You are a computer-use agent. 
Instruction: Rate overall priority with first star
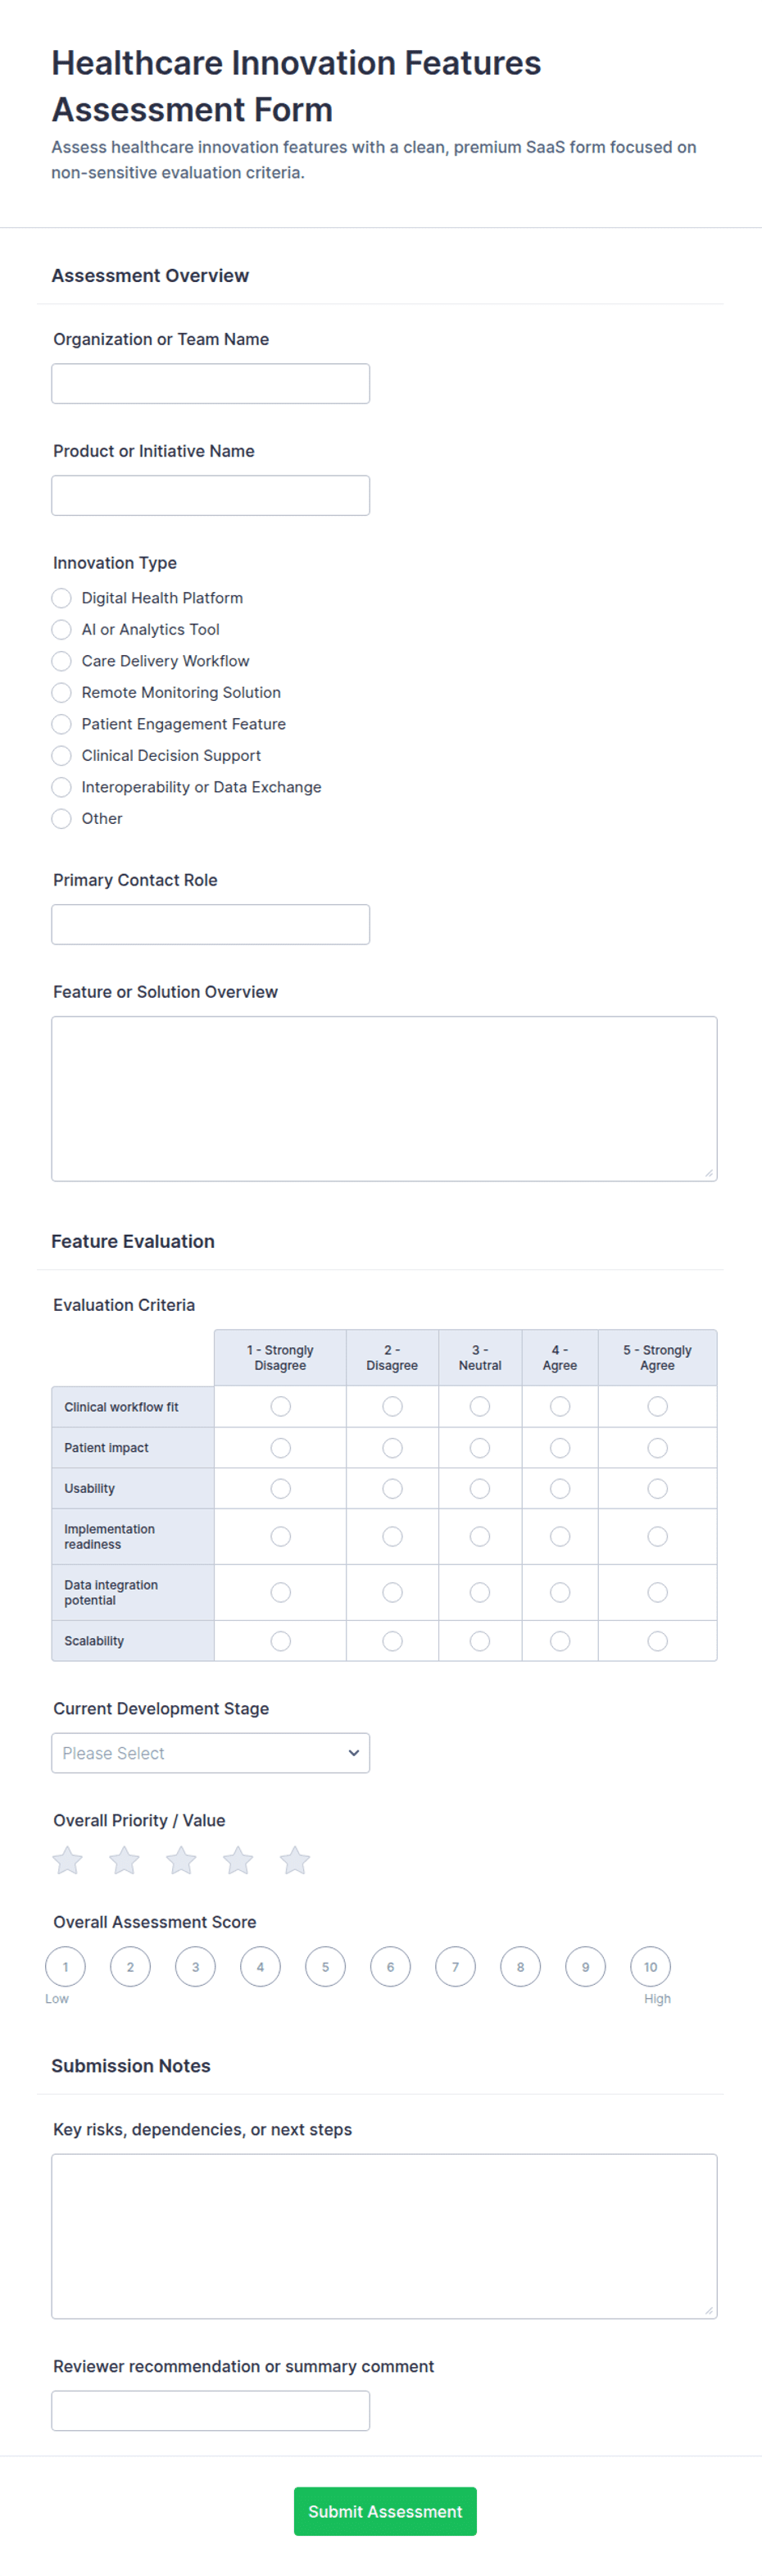pos(67,1860)
